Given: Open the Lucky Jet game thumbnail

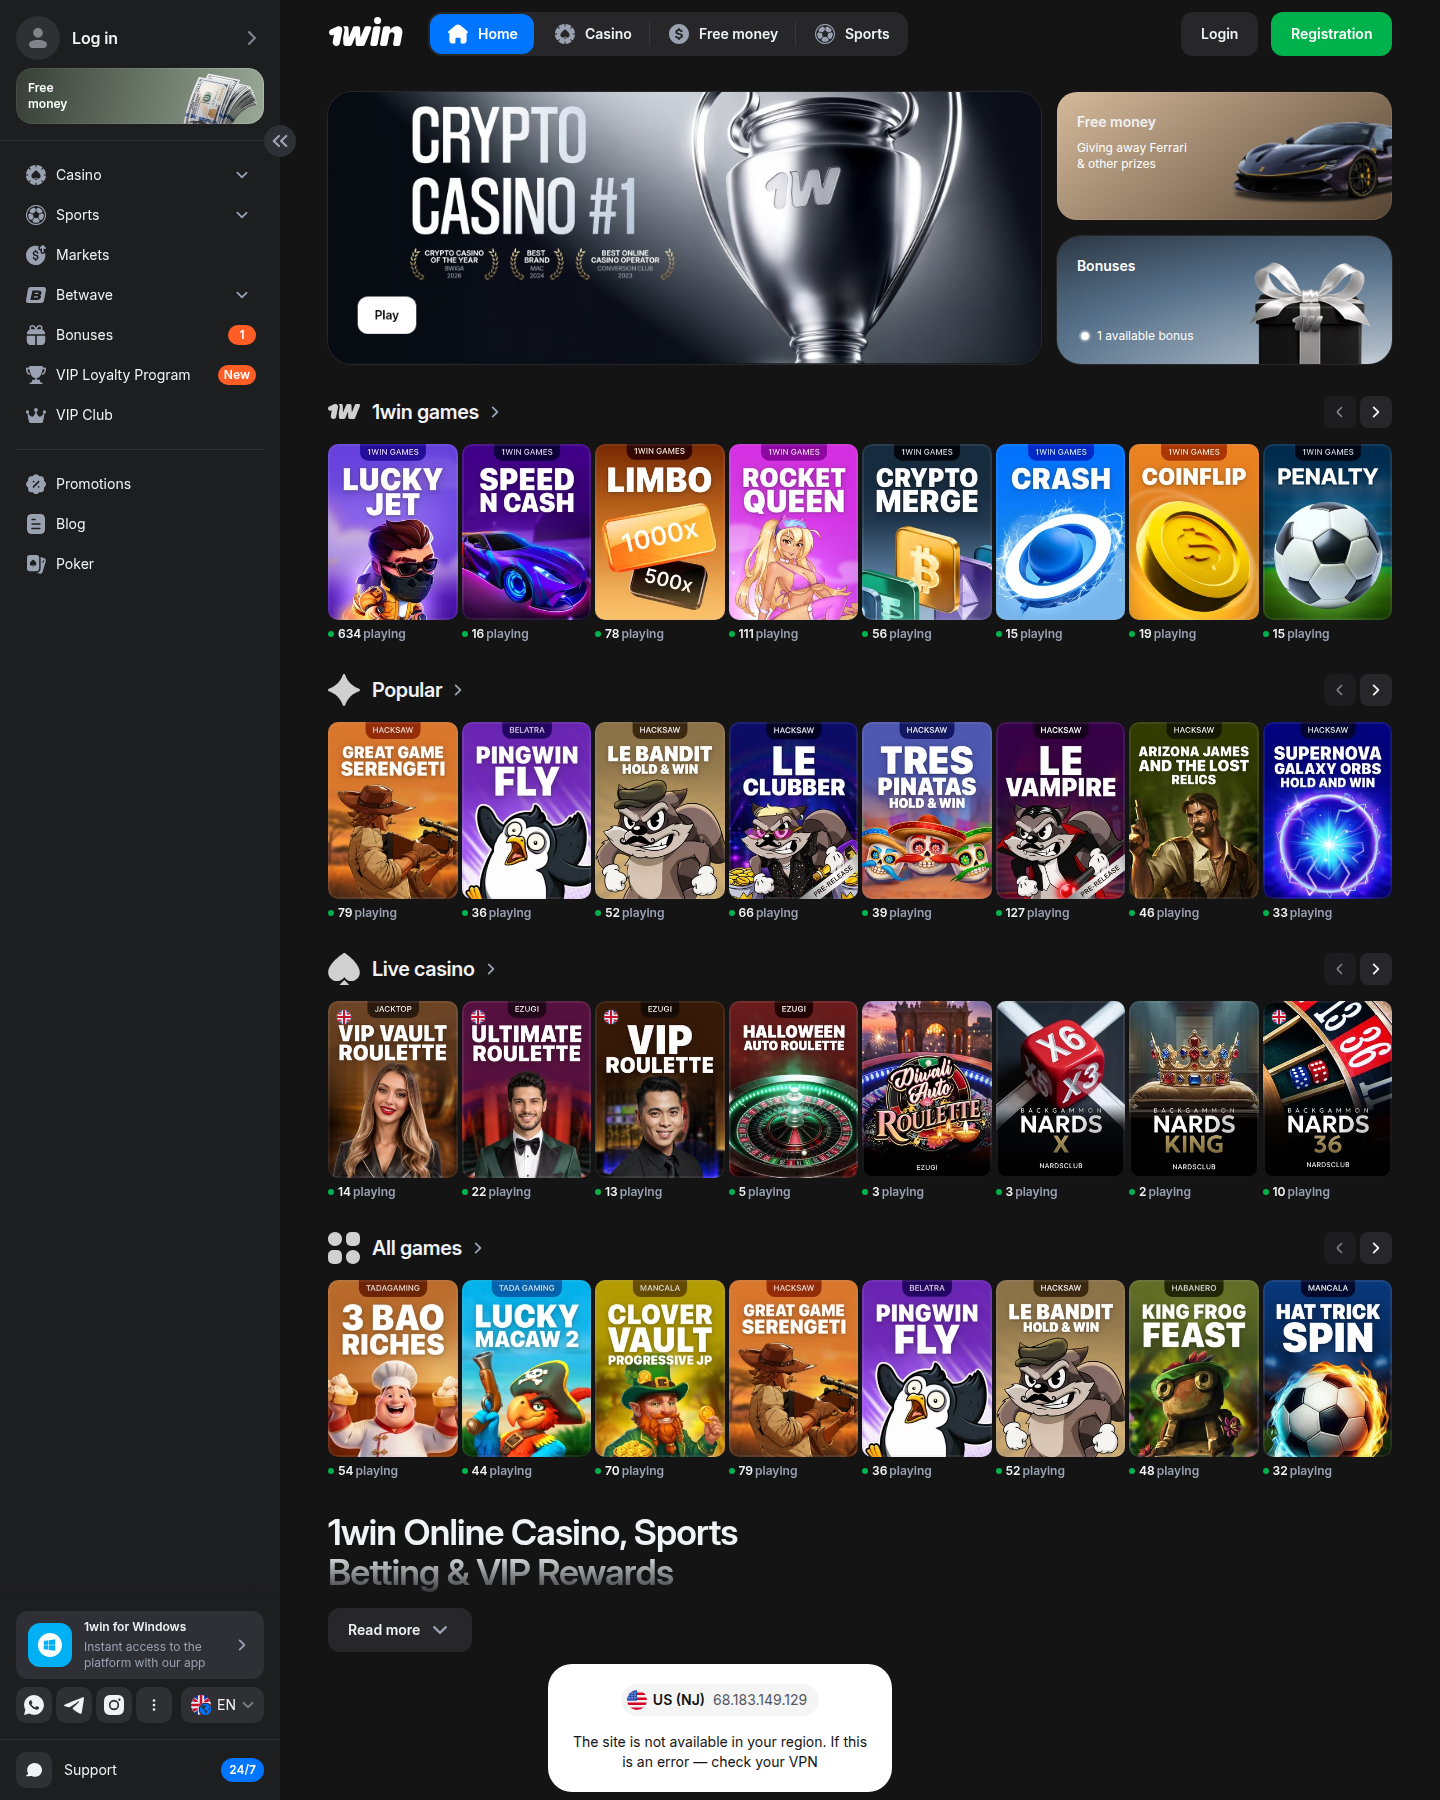Looking at the screenshot, I should click(x=393, y=532).
